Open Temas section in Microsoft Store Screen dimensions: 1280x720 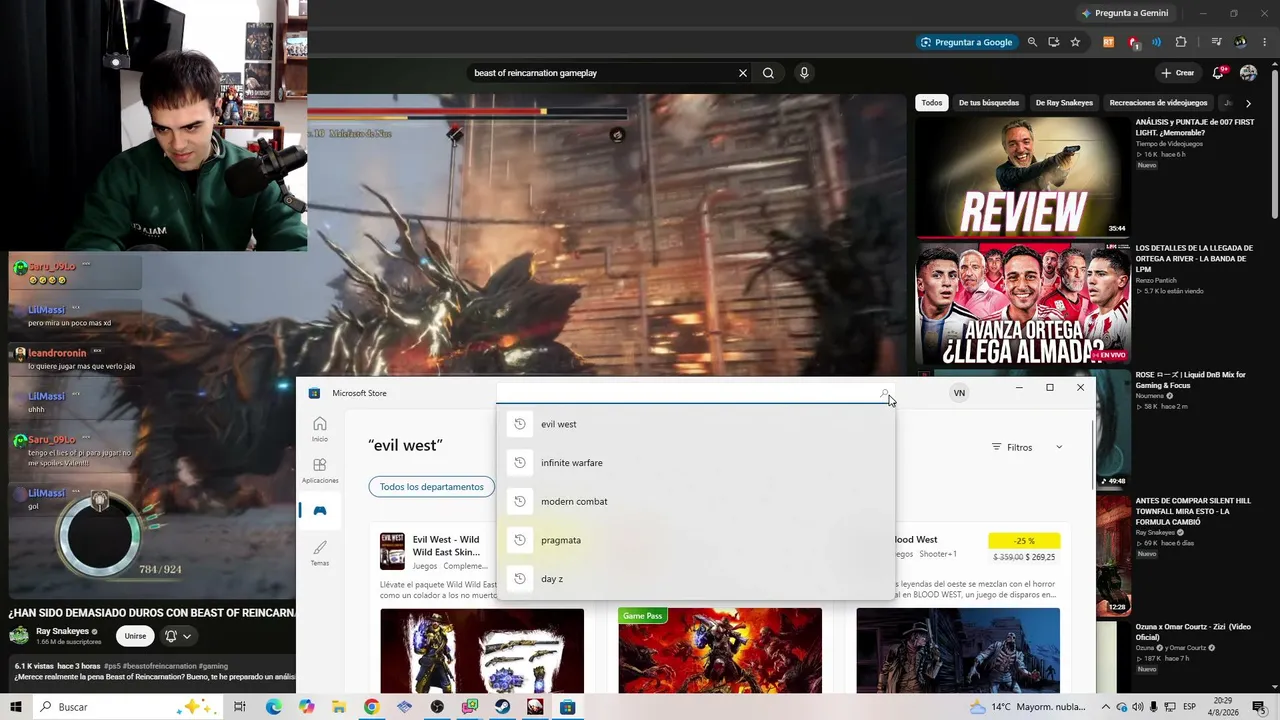(x=319, y=553)
